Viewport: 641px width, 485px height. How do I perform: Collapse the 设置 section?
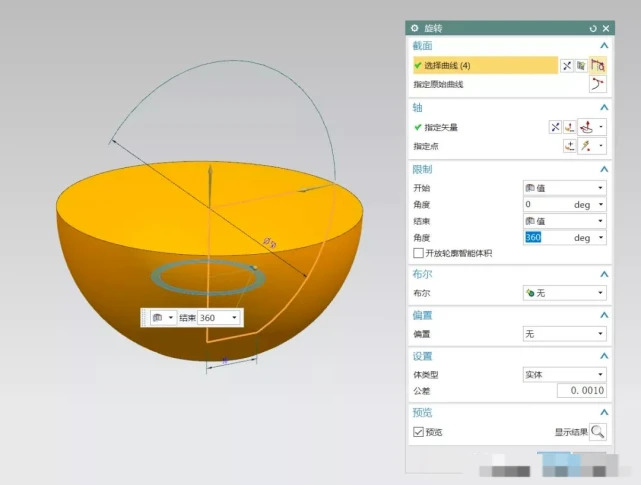pyautogui.click(x=603, y=356)
